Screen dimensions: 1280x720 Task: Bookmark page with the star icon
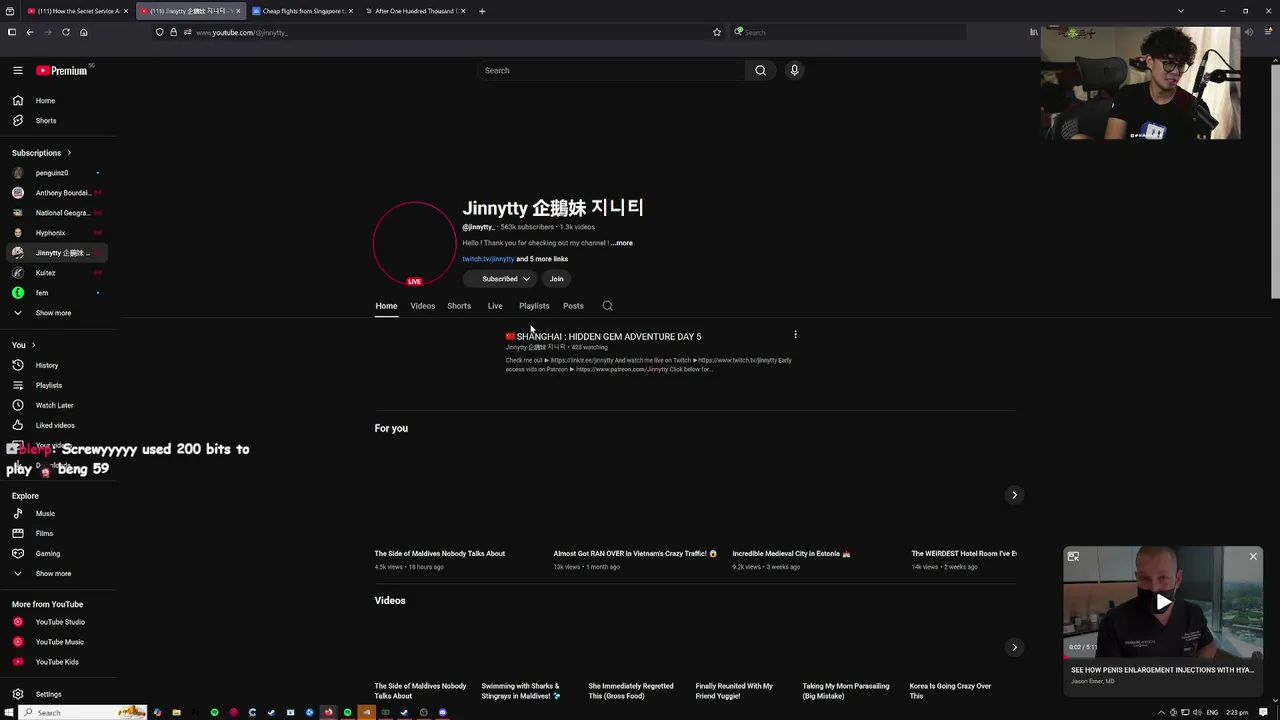click(x=717, y=32)
